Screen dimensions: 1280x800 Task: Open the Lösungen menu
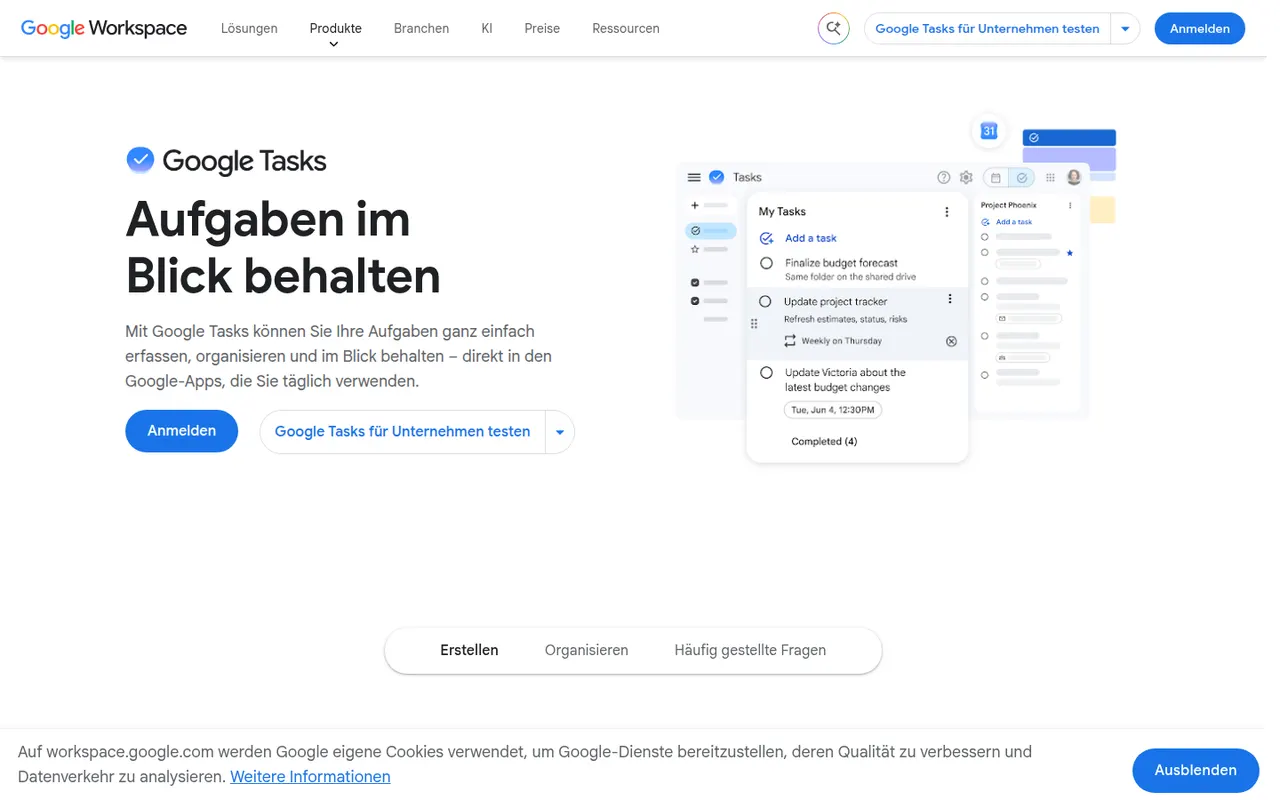click(249, 28)
